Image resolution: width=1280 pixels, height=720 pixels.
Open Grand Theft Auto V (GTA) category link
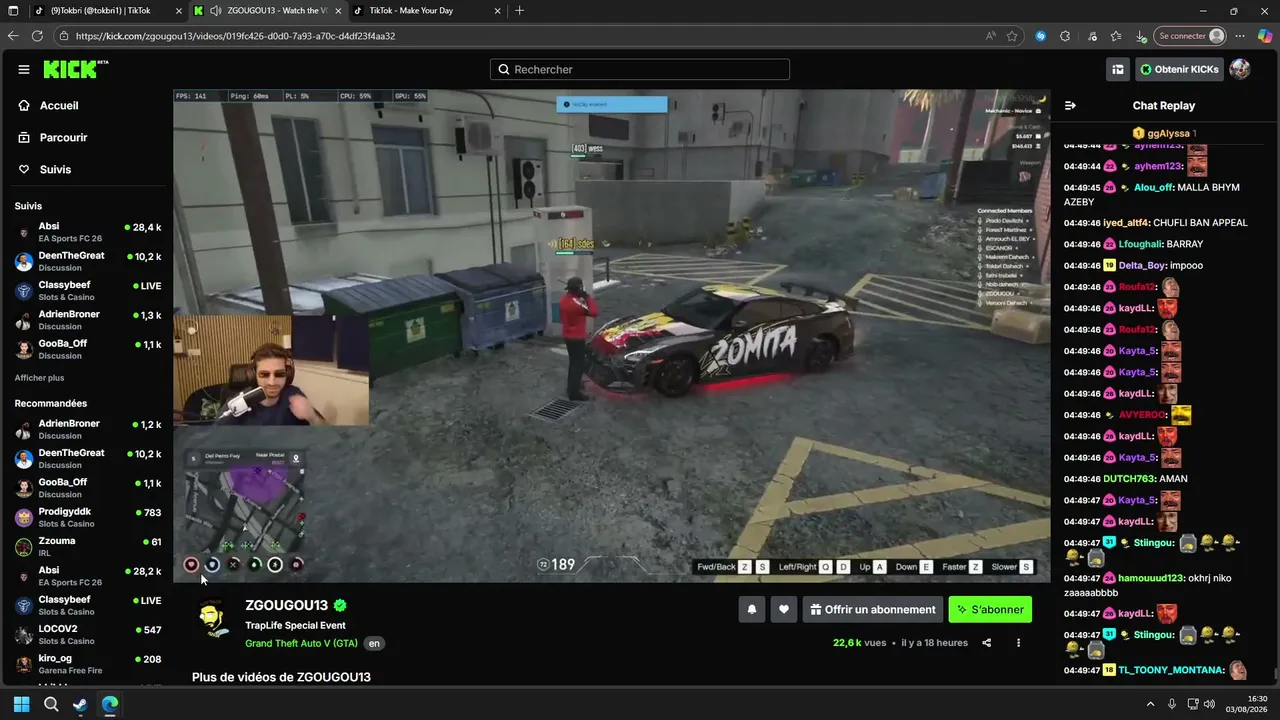(x=301, y=643)
